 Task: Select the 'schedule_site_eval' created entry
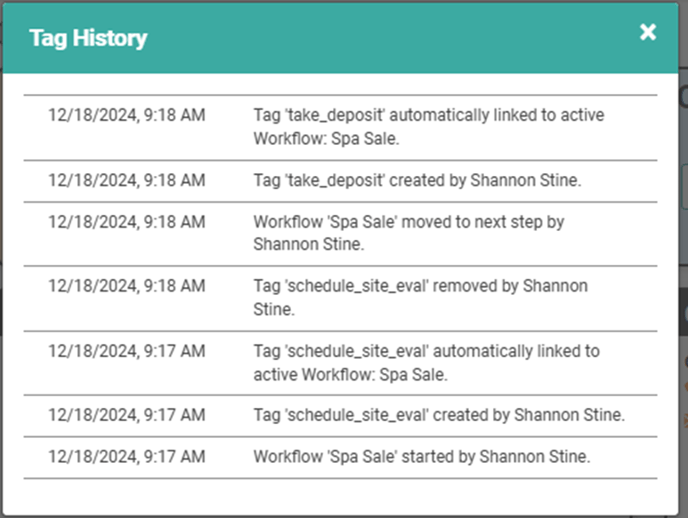340,416
